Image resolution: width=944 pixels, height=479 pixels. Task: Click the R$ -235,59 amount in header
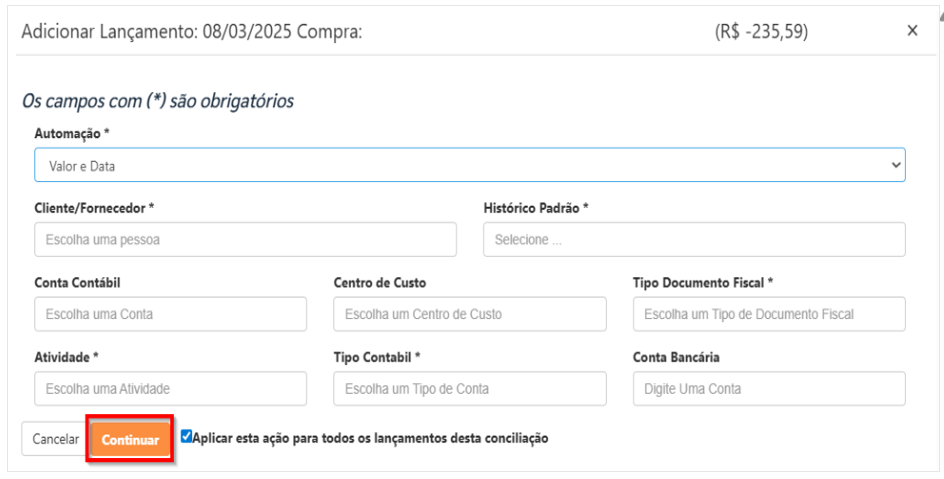coord(761,31)
